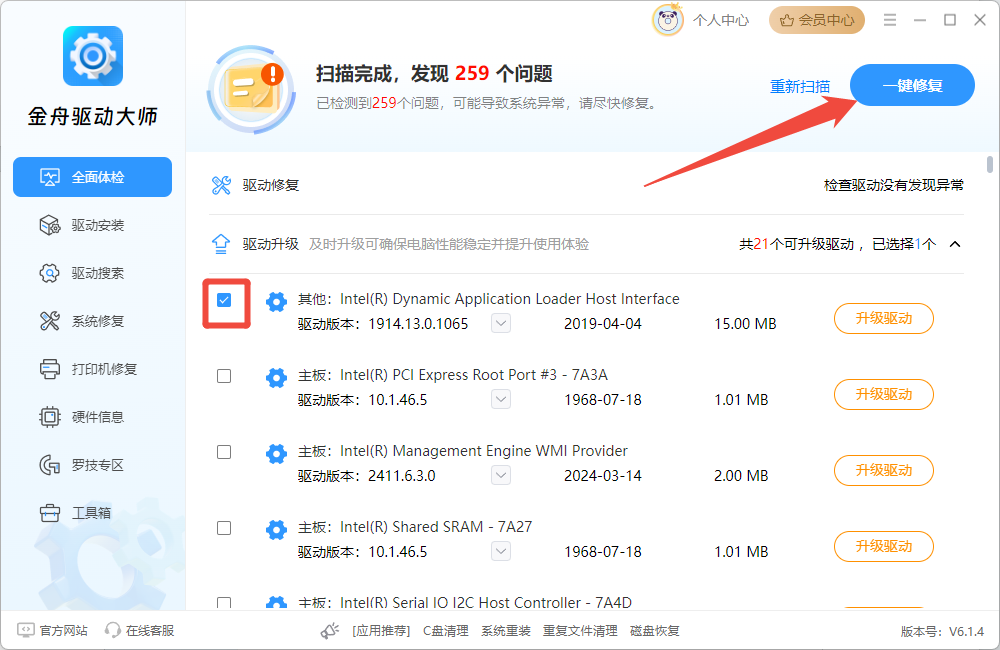The width and height of the screenshot is (1000, 650).
Task: Open version dropdown for Shared SRAM driver
Action: coord(501,551)
